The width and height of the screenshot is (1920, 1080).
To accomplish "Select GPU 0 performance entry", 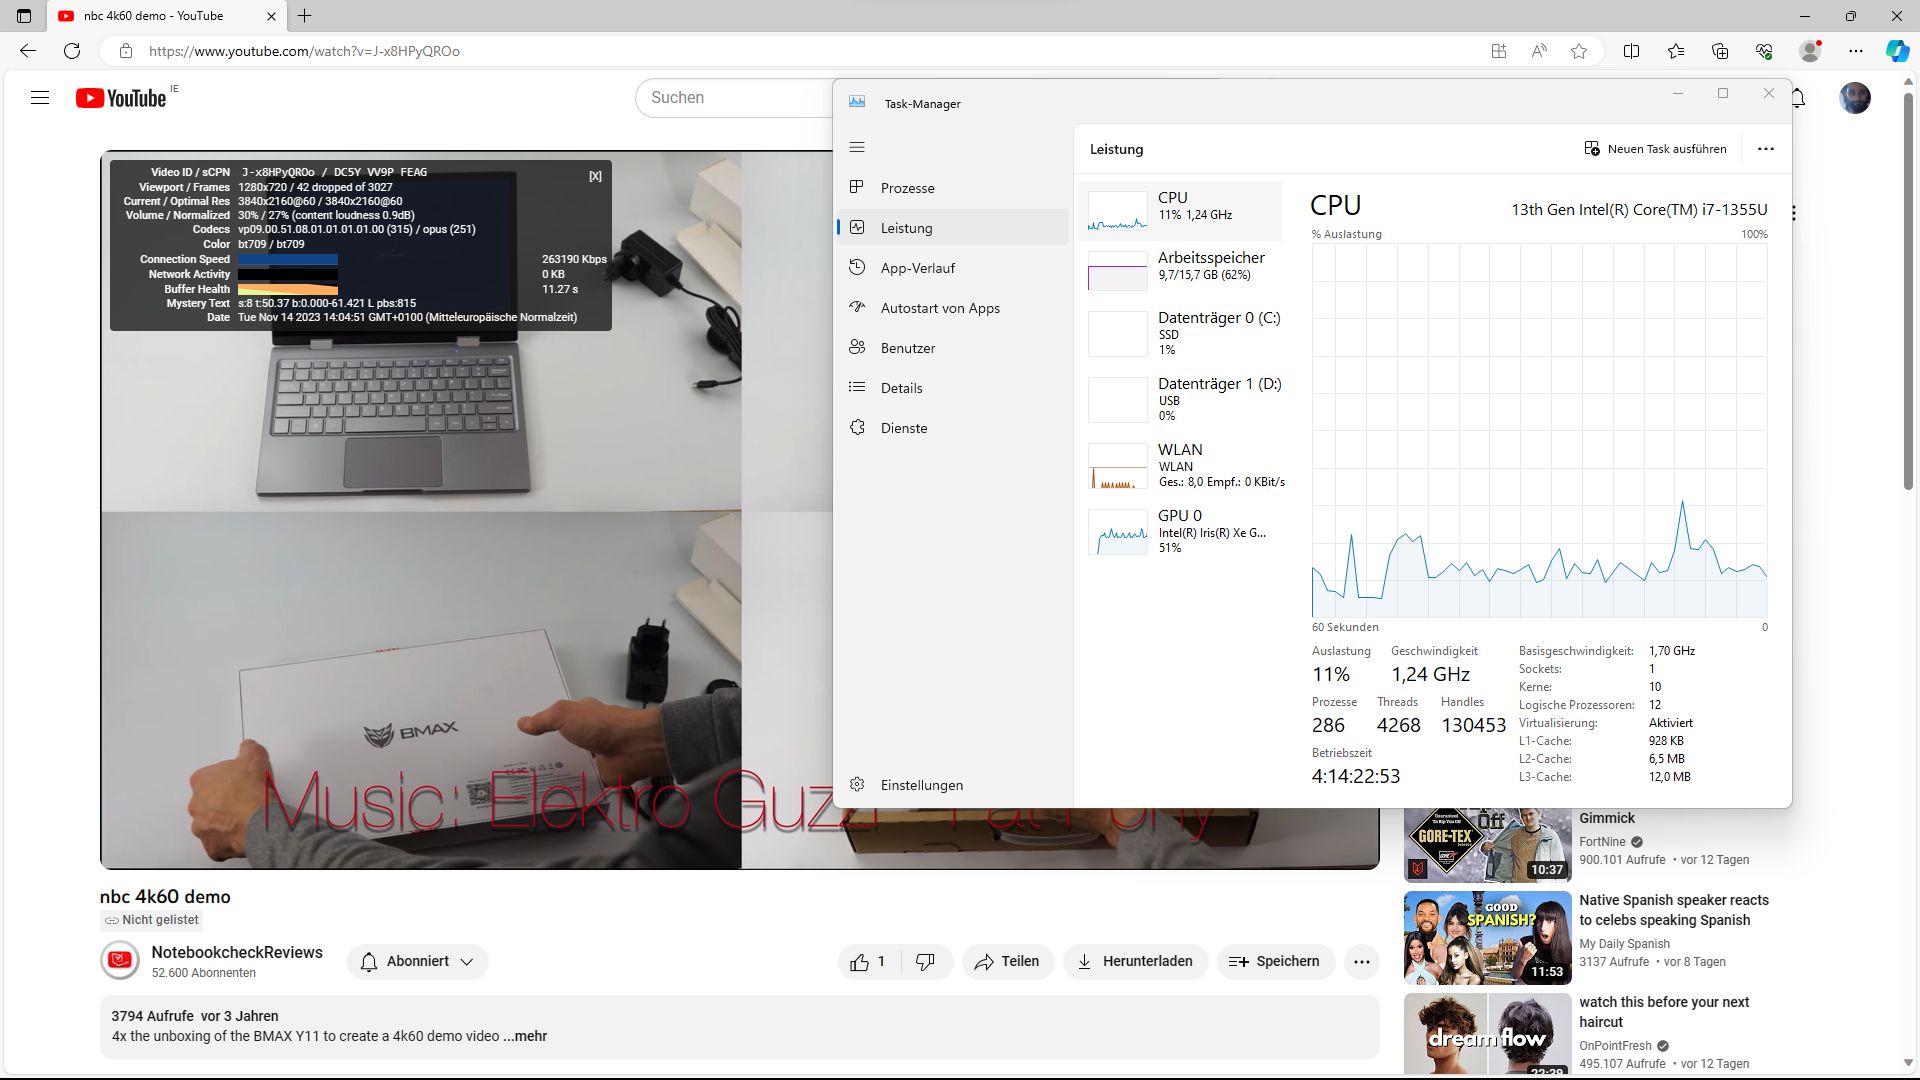I will 1180,531.
